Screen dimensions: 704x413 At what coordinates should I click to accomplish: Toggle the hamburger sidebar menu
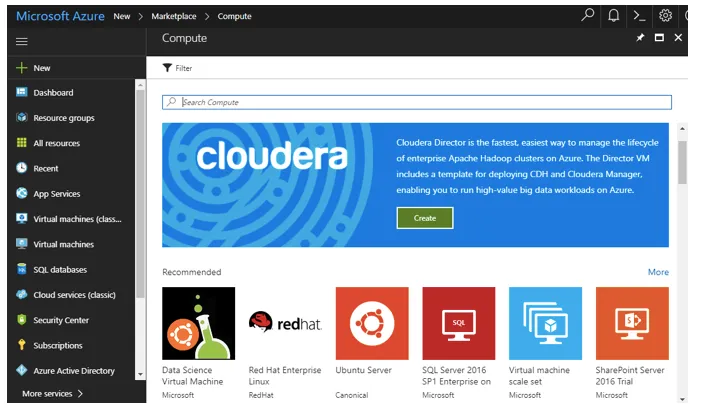(22, 41)
